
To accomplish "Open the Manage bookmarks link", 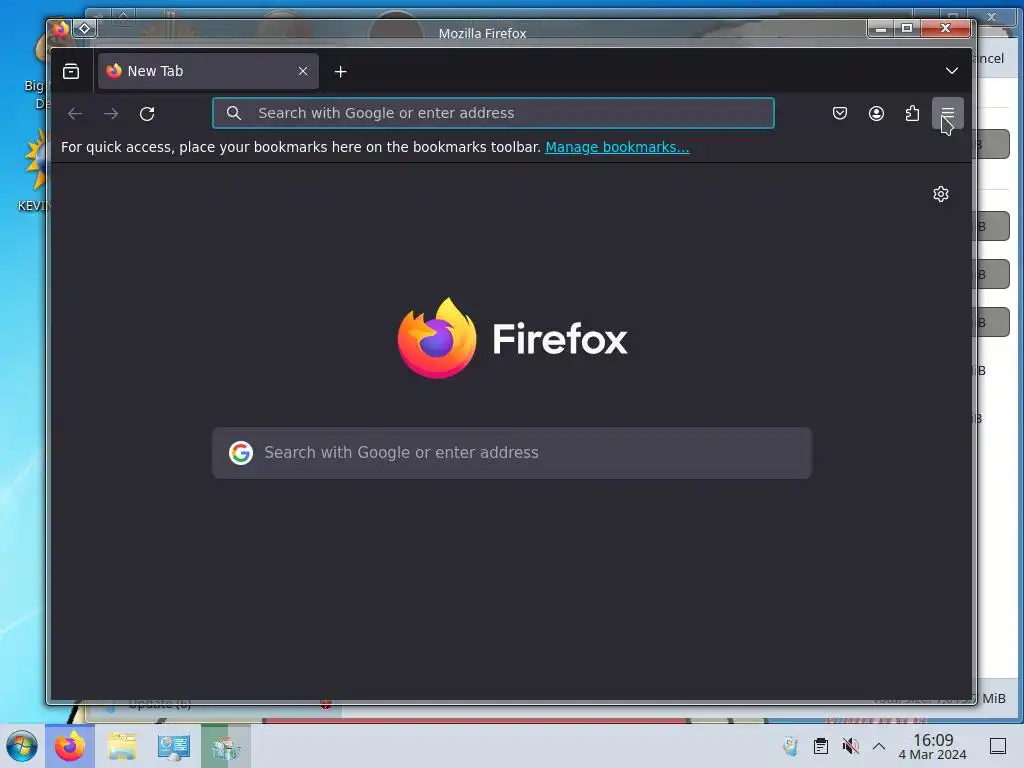I will (x=617, y=147).
